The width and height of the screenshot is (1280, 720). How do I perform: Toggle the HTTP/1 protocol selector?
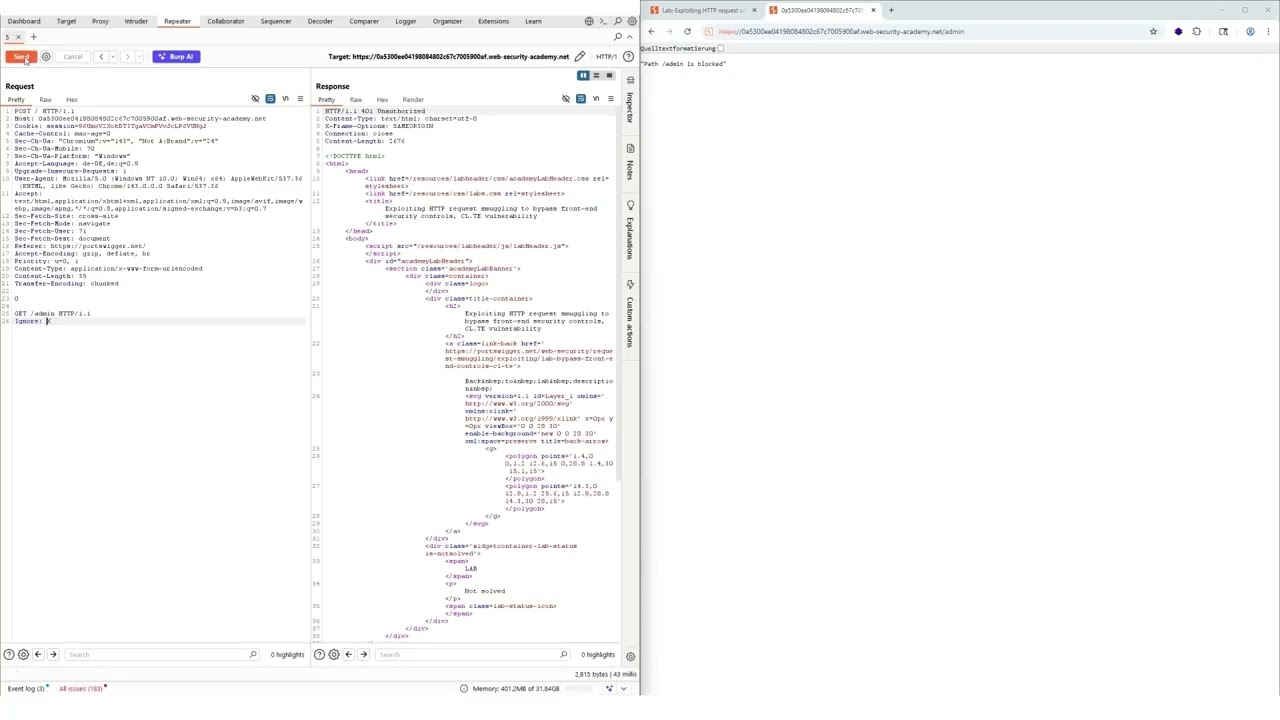(606, 57)
